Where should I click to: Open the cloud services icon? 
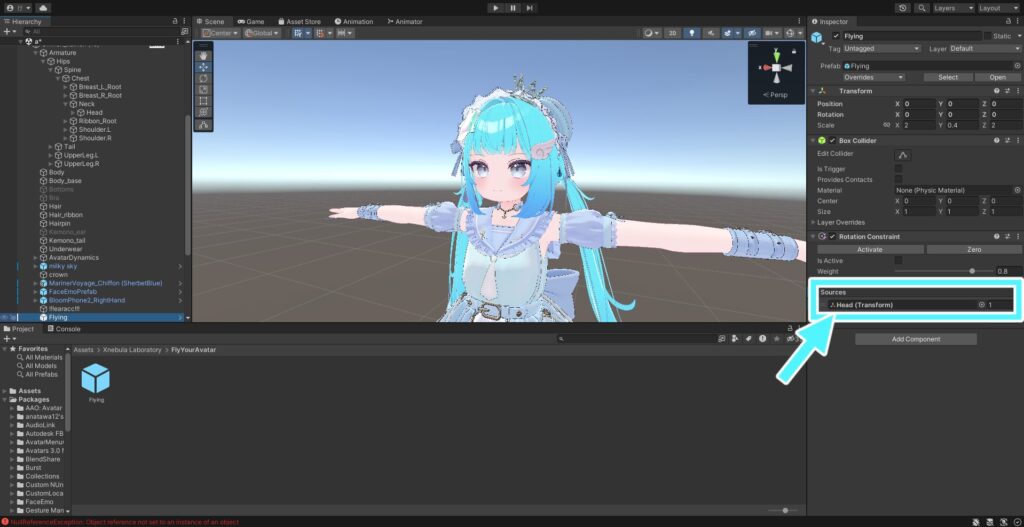pos(43,7)
